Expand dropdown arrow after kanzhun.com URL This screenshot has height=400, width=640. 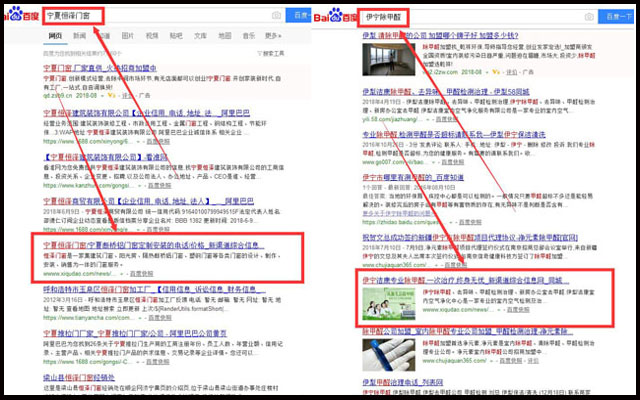[x=138, y=186]
